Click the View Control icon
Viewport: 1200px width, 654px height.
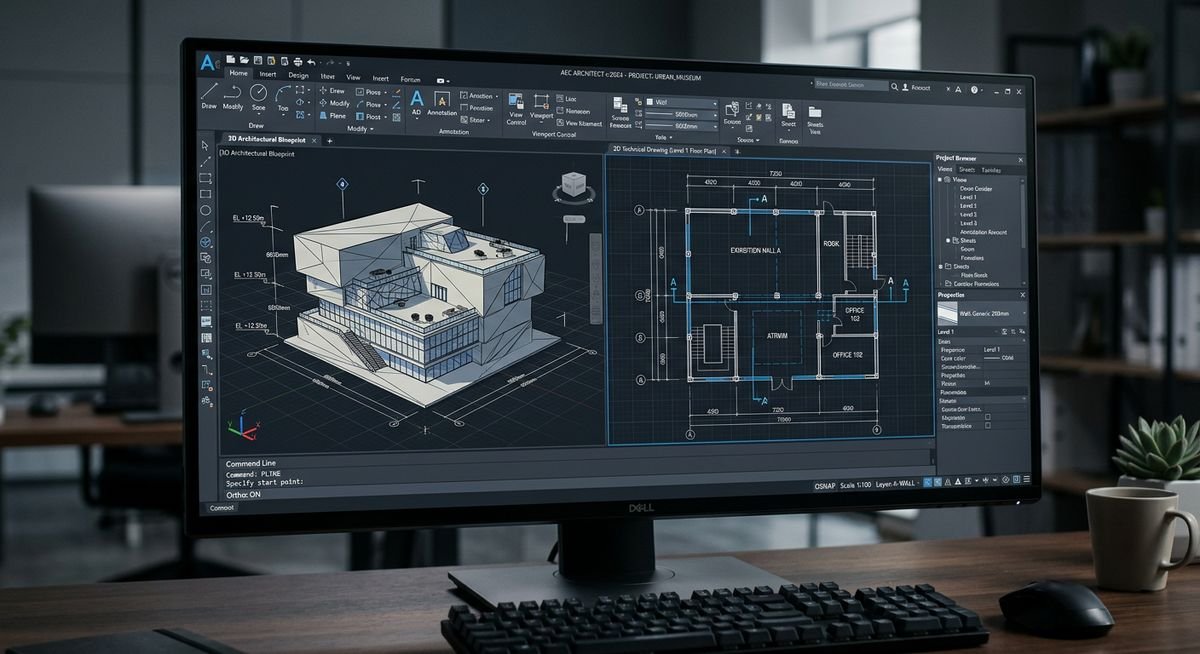coord(516,103)
